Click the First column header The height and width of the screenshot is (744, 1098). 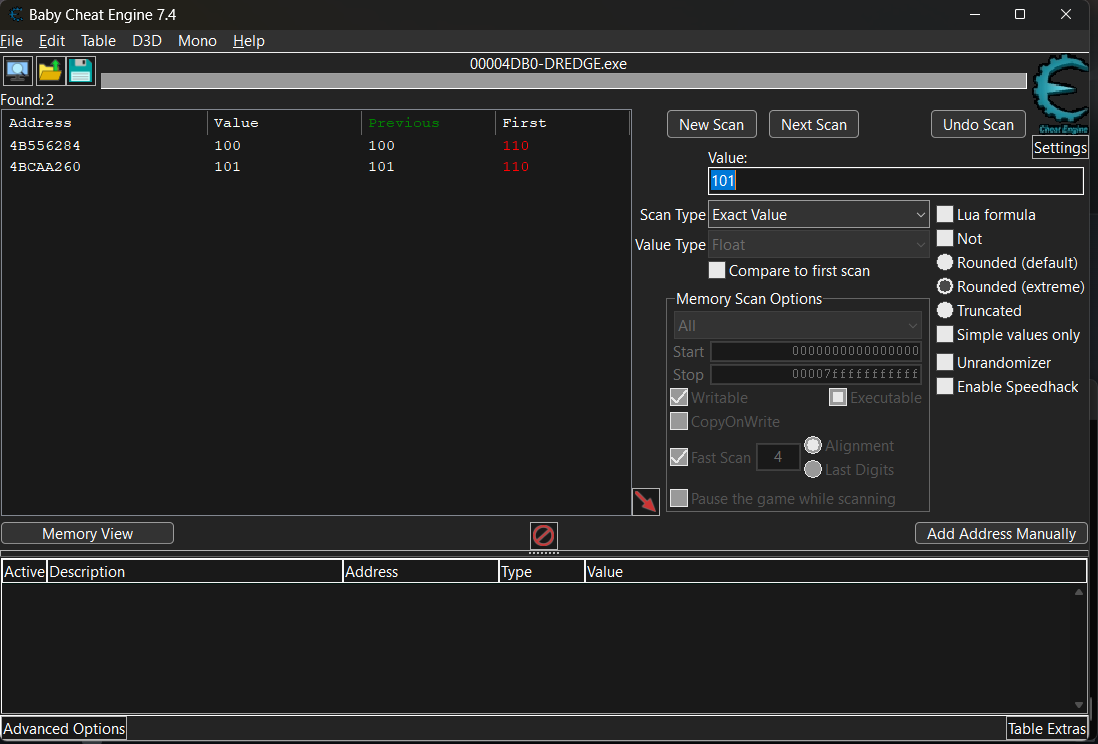562,123
